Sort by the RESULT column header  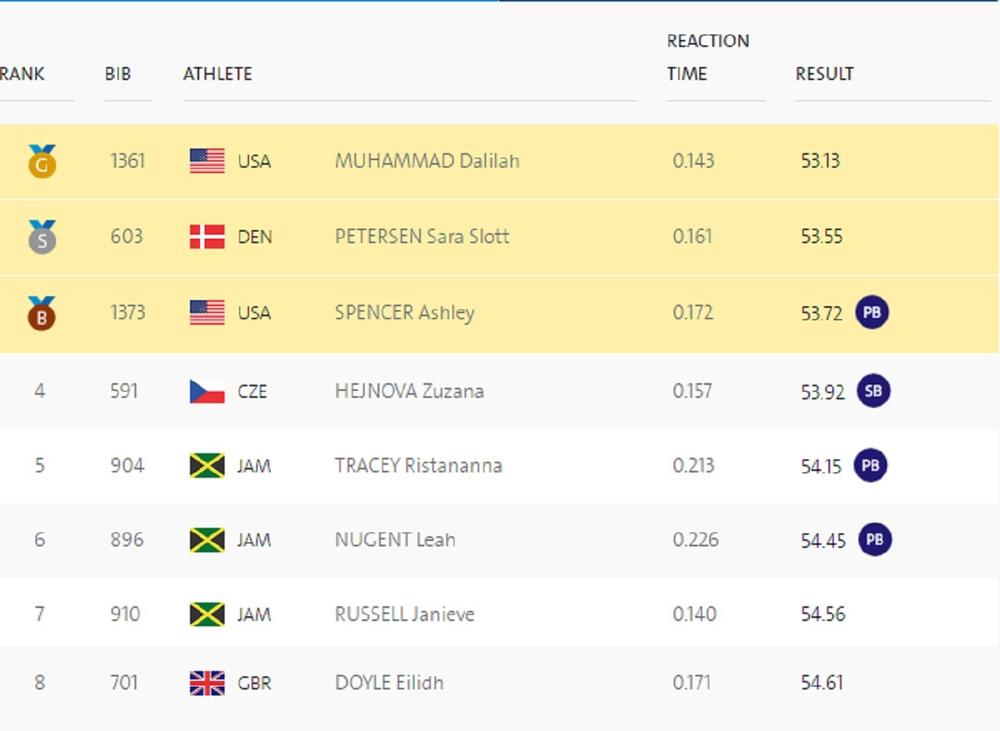825,74
